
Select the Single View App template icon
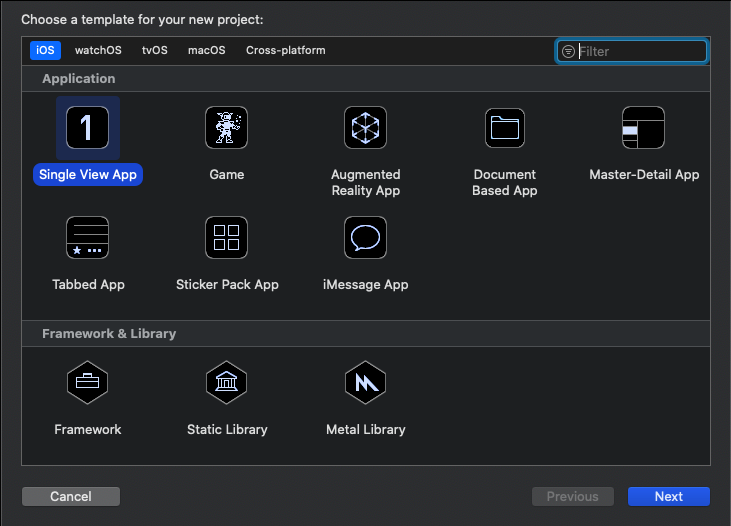88,127
